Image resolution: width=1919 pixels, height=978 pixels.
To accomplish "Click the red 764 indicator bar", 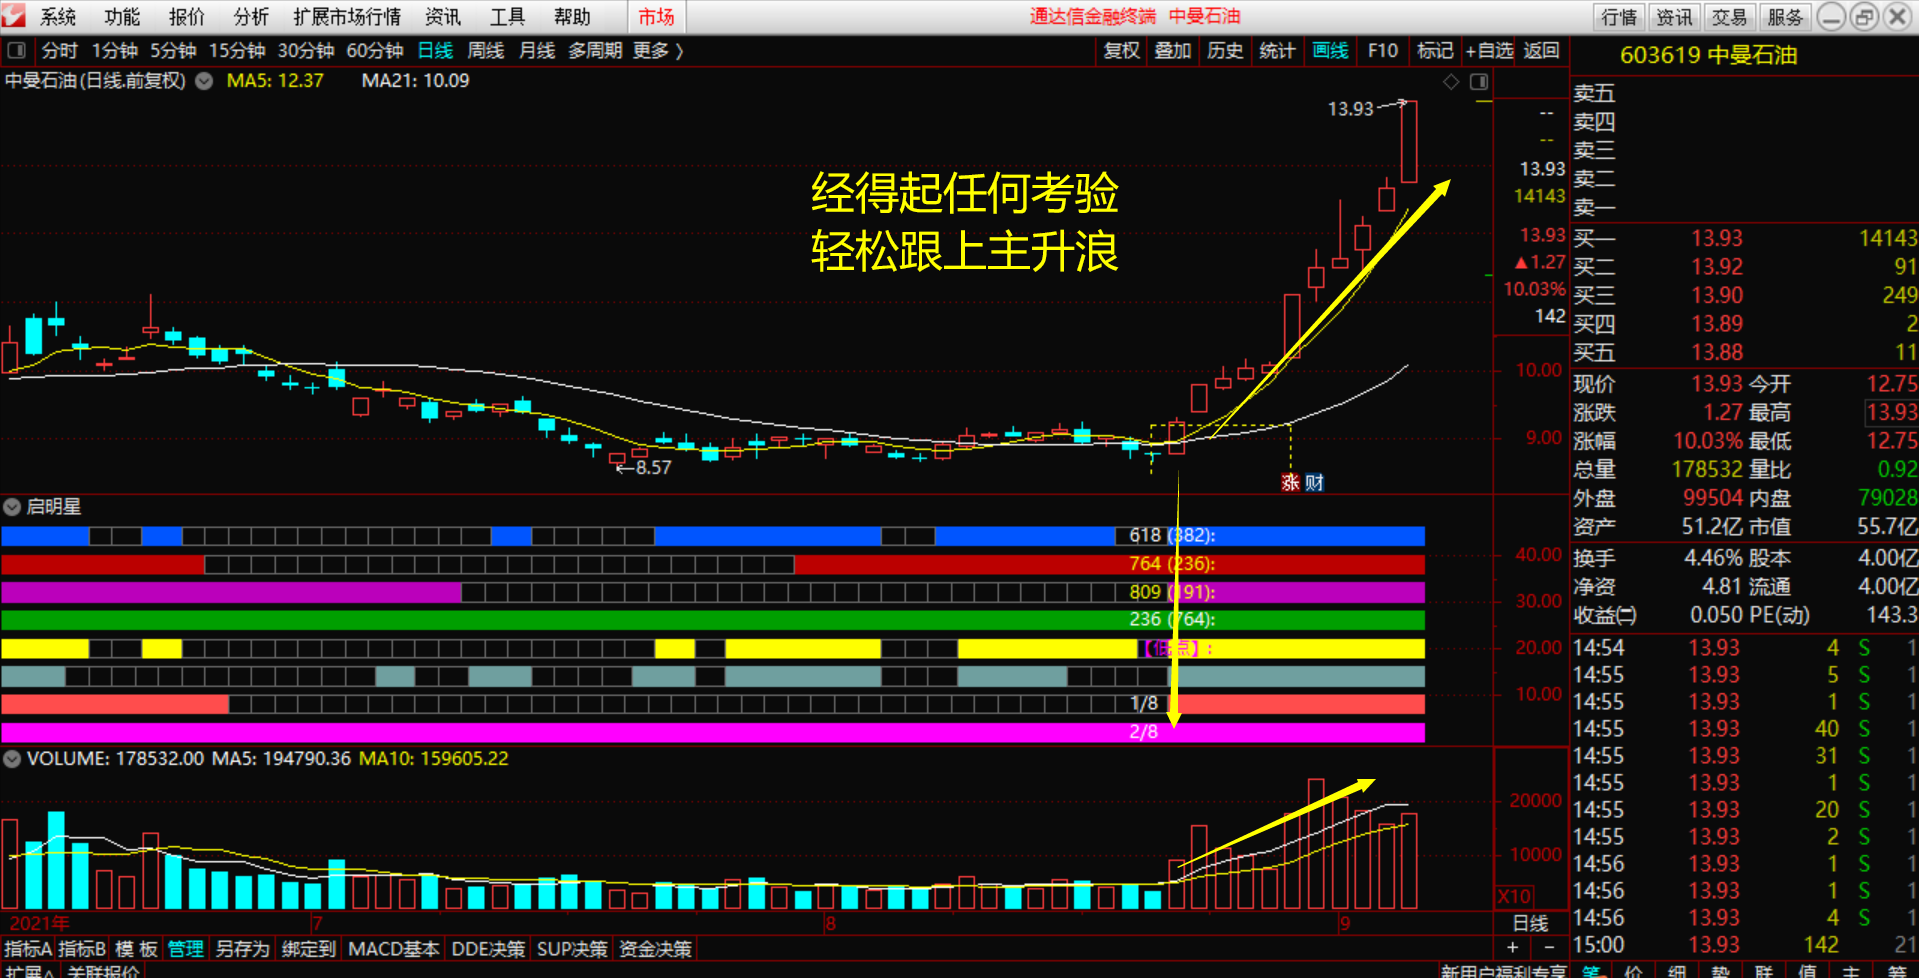I will [713, 564].
